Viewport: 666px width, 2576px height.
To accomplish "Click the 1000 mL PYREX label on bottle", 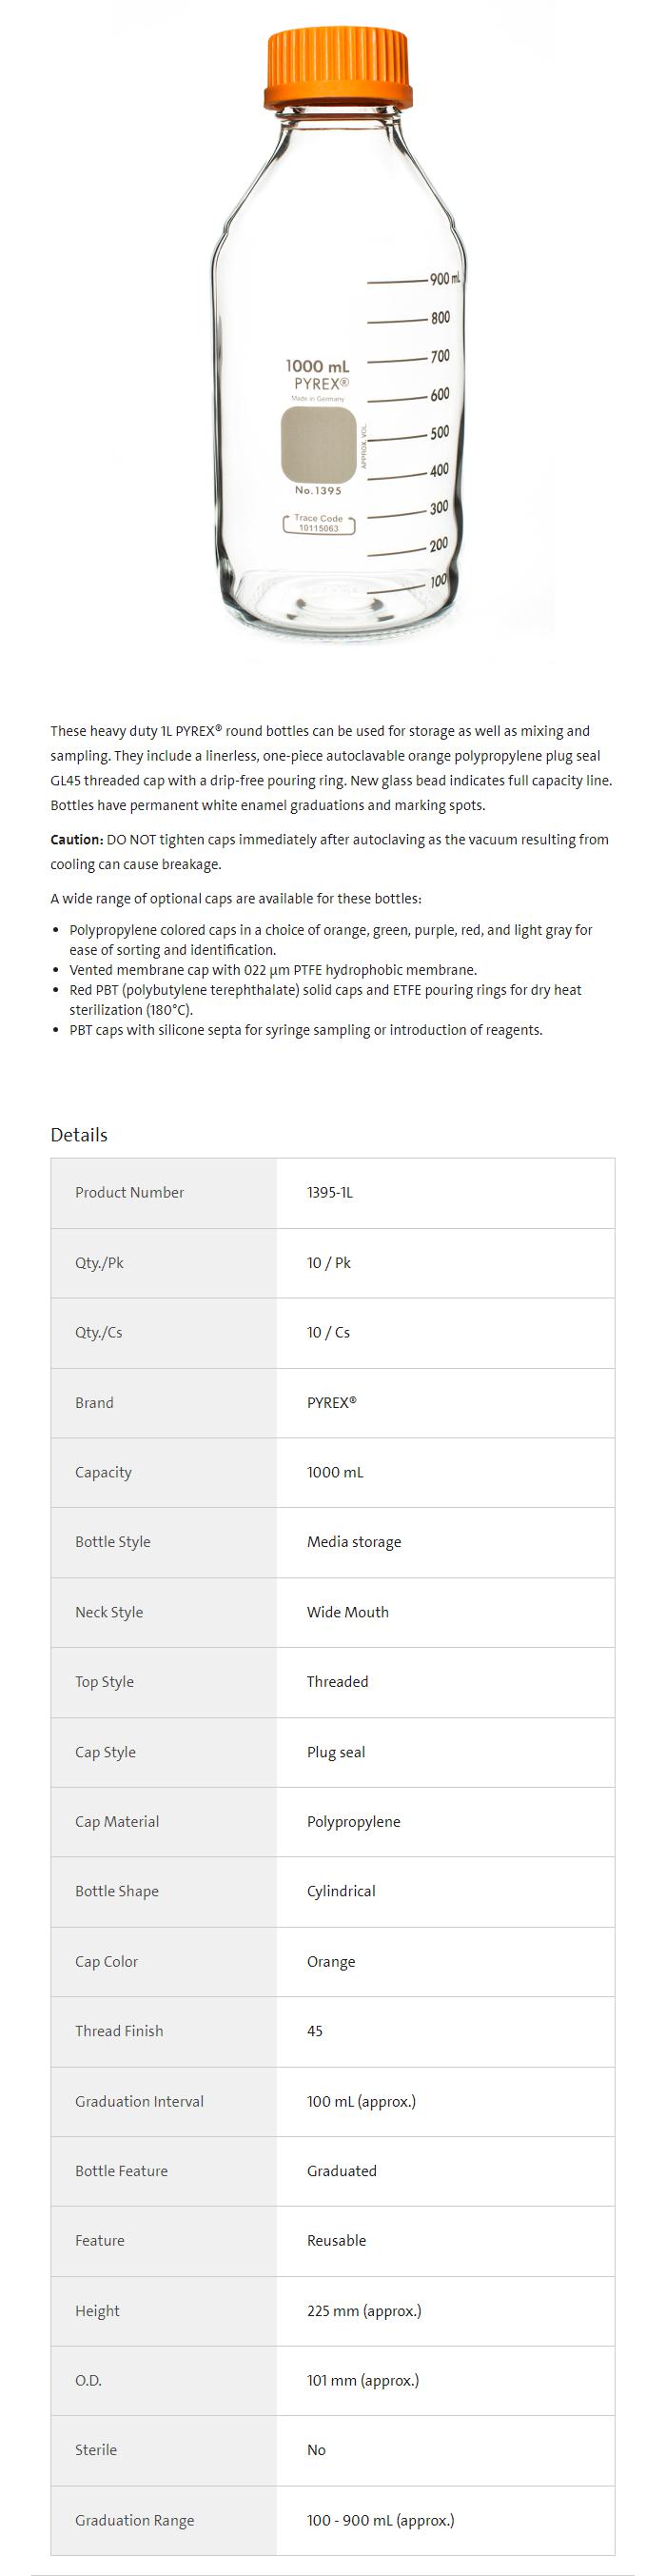I will click(317, 375).
